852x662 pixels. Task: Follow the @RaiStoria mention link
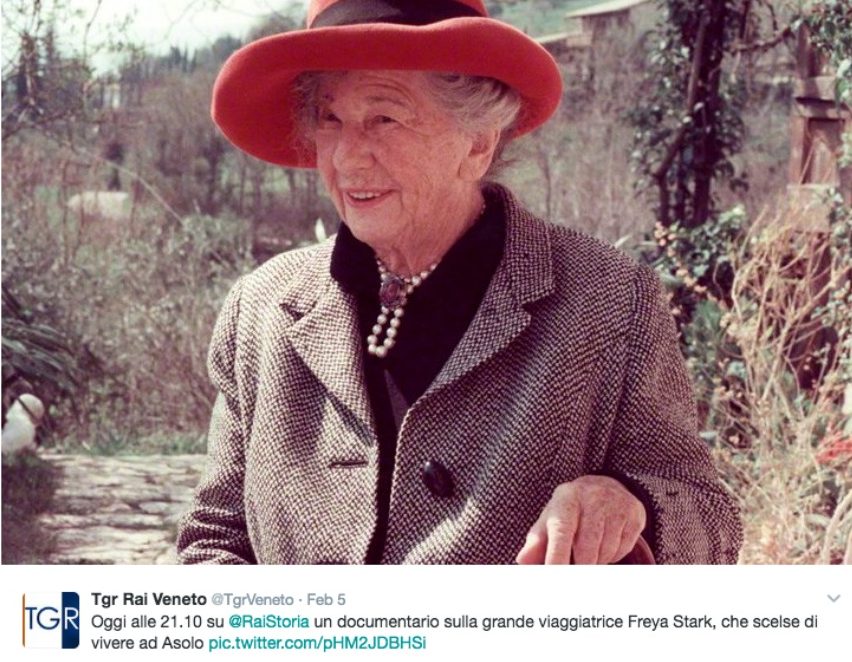pyautogui.click(x=268, y=621)
